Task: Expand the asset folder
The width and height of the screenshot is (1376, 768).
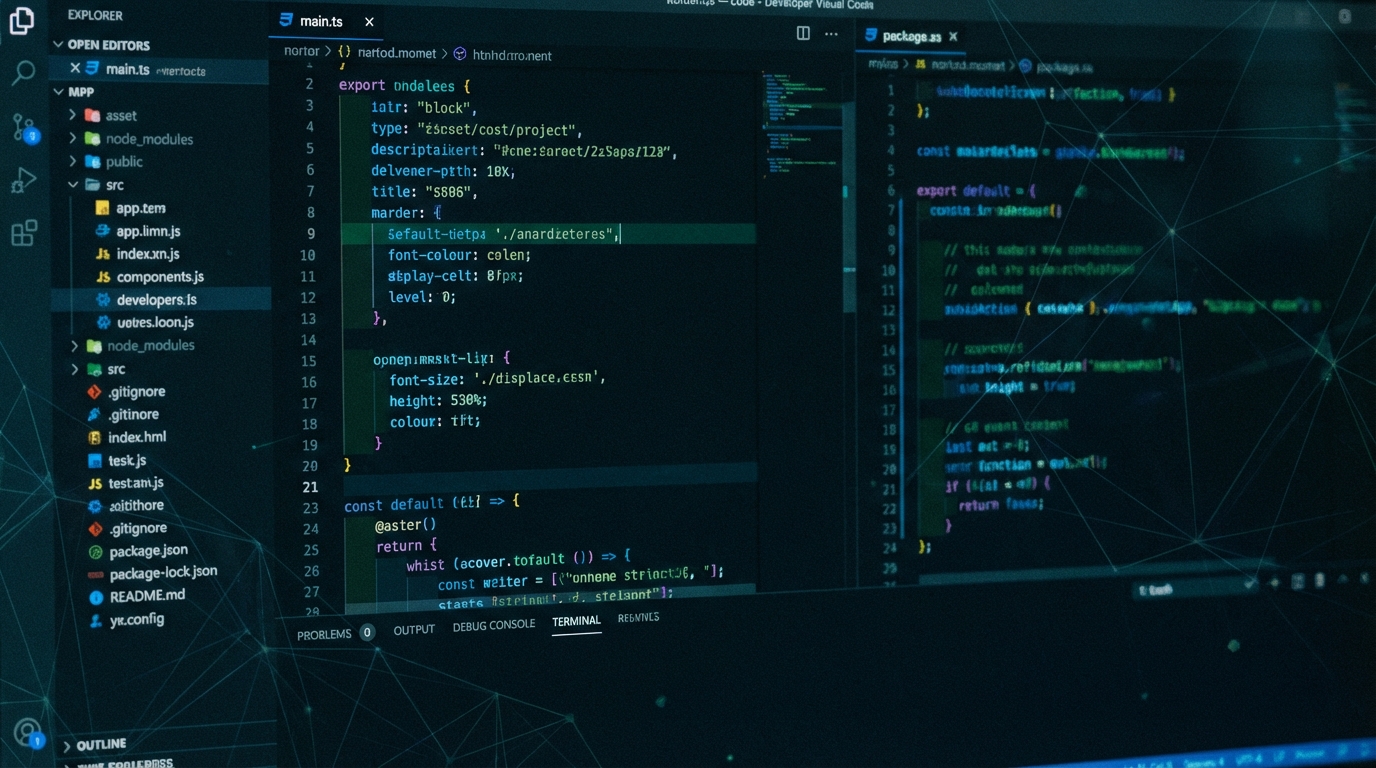Action: [120, 115]
